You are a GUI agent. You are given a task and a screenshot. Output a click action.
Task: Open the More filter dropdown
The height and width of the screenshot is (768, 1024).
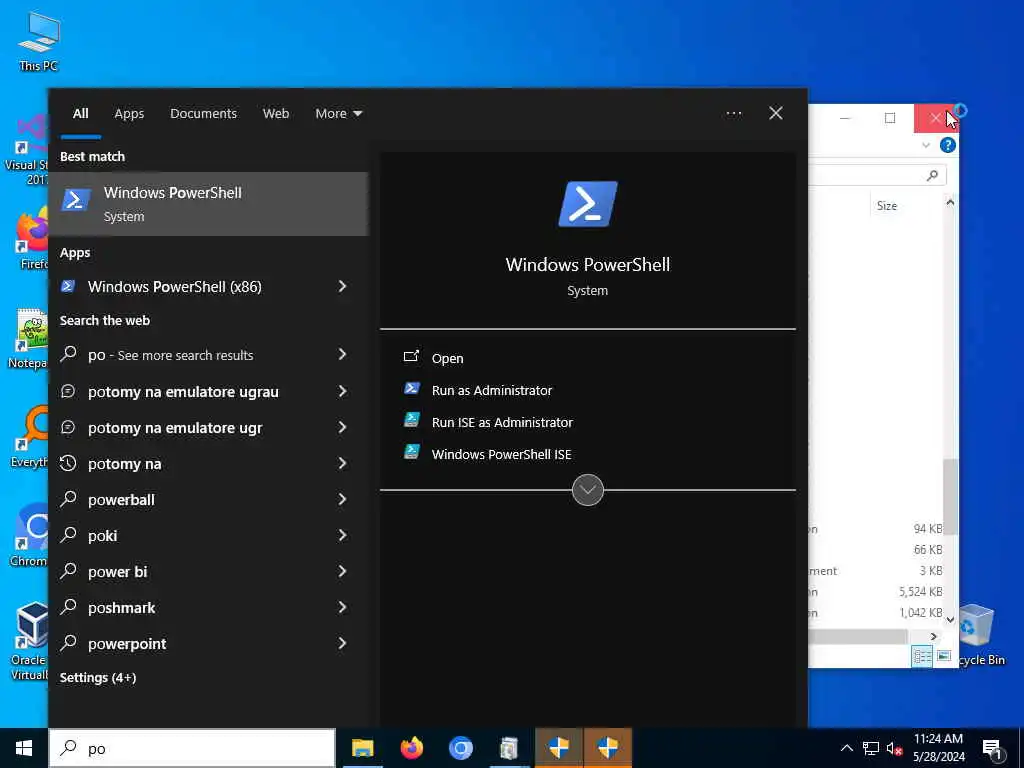(x=338, y=114)
